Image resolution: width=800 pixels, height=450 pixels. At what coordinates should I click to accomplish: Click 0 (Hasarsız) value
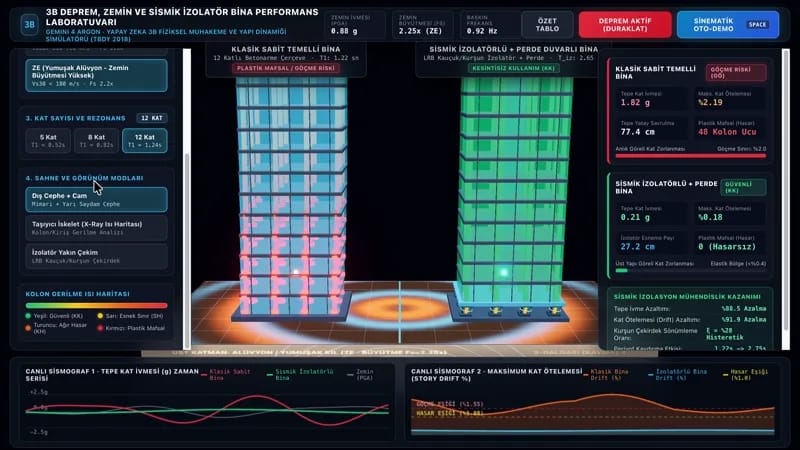(x=727, y=246)
